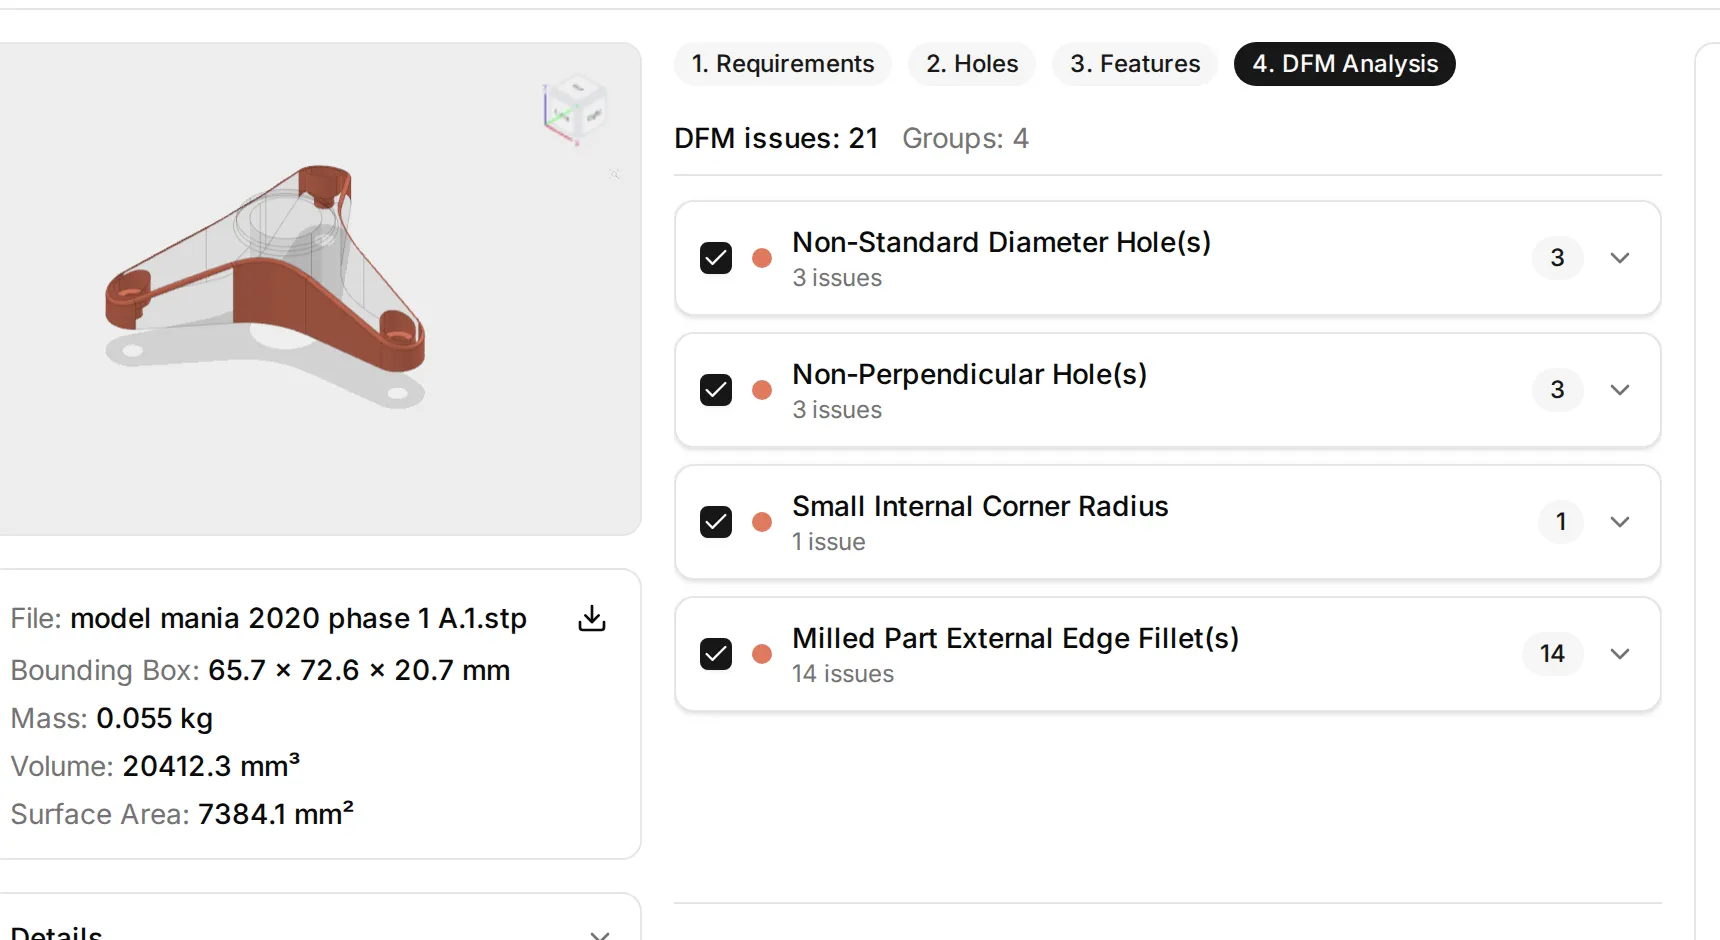Click the count badge on Non-Perpendicular Hole(s)

(x=1557, y=390)
